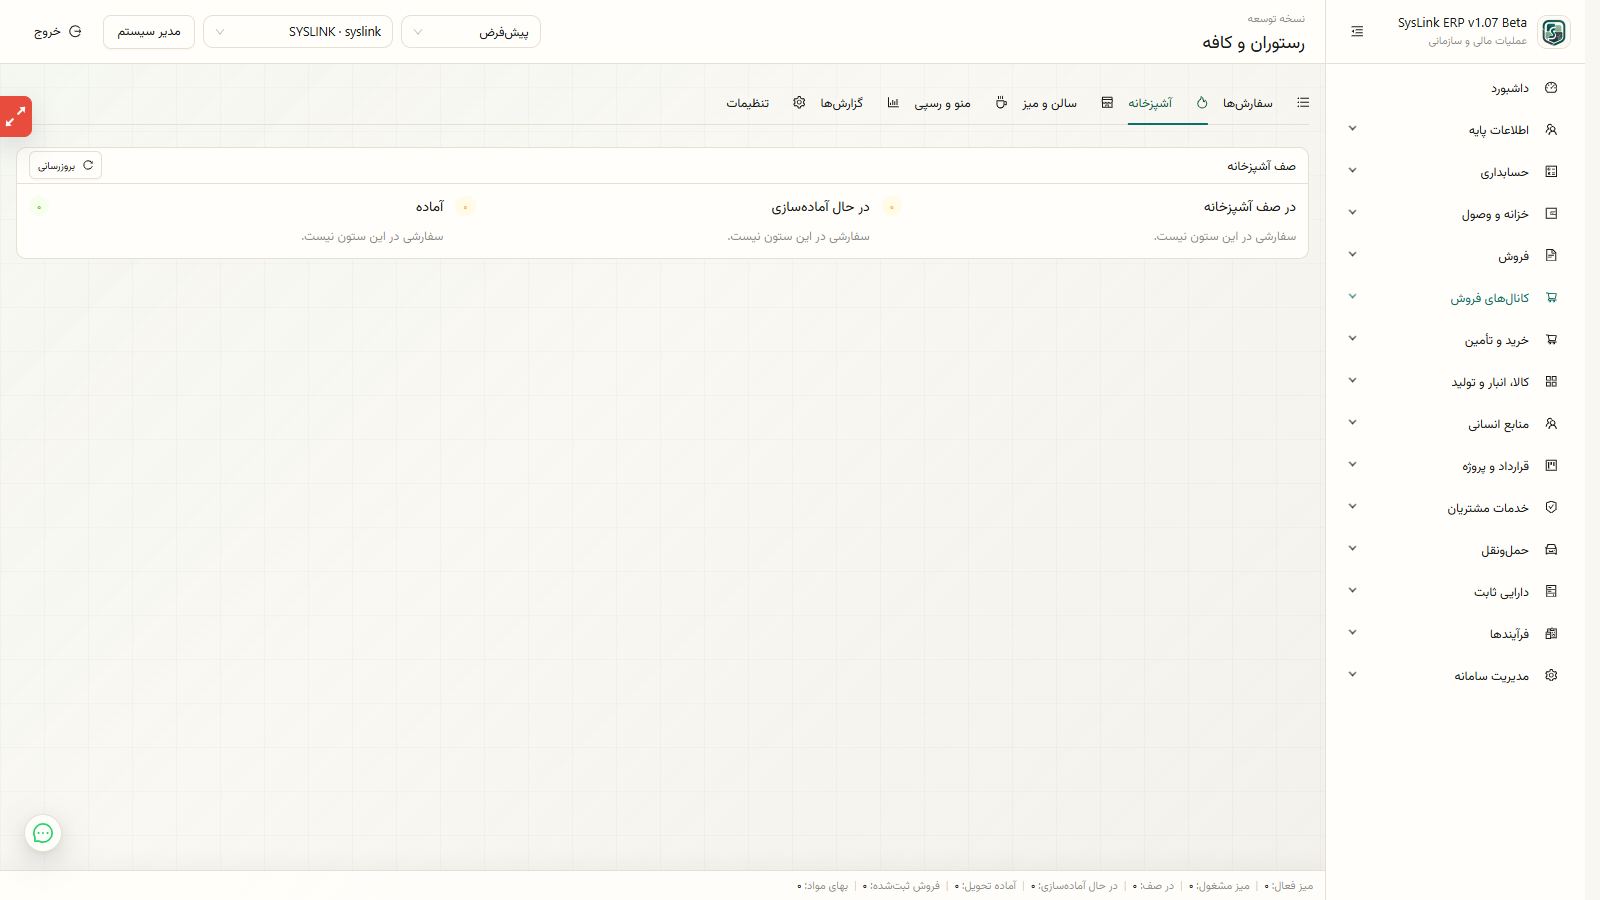Expand the خدمات مشتریان chevron
Image resolution: width=1600 pixels, height=900 pixels.
click(1352, 507)
